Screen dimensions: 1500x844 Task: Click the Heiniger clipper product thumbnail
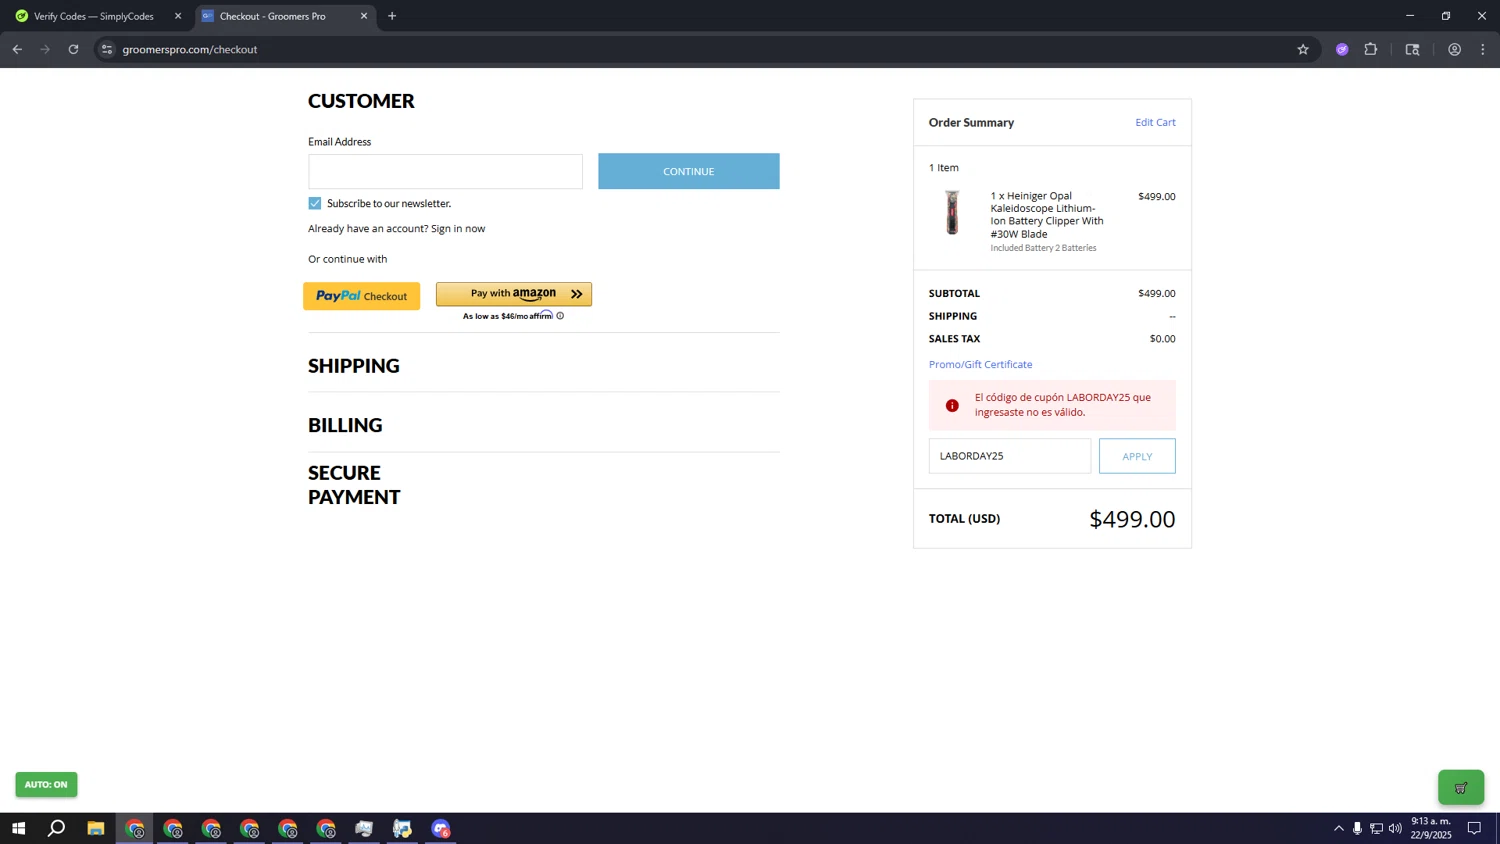point(952,212)
